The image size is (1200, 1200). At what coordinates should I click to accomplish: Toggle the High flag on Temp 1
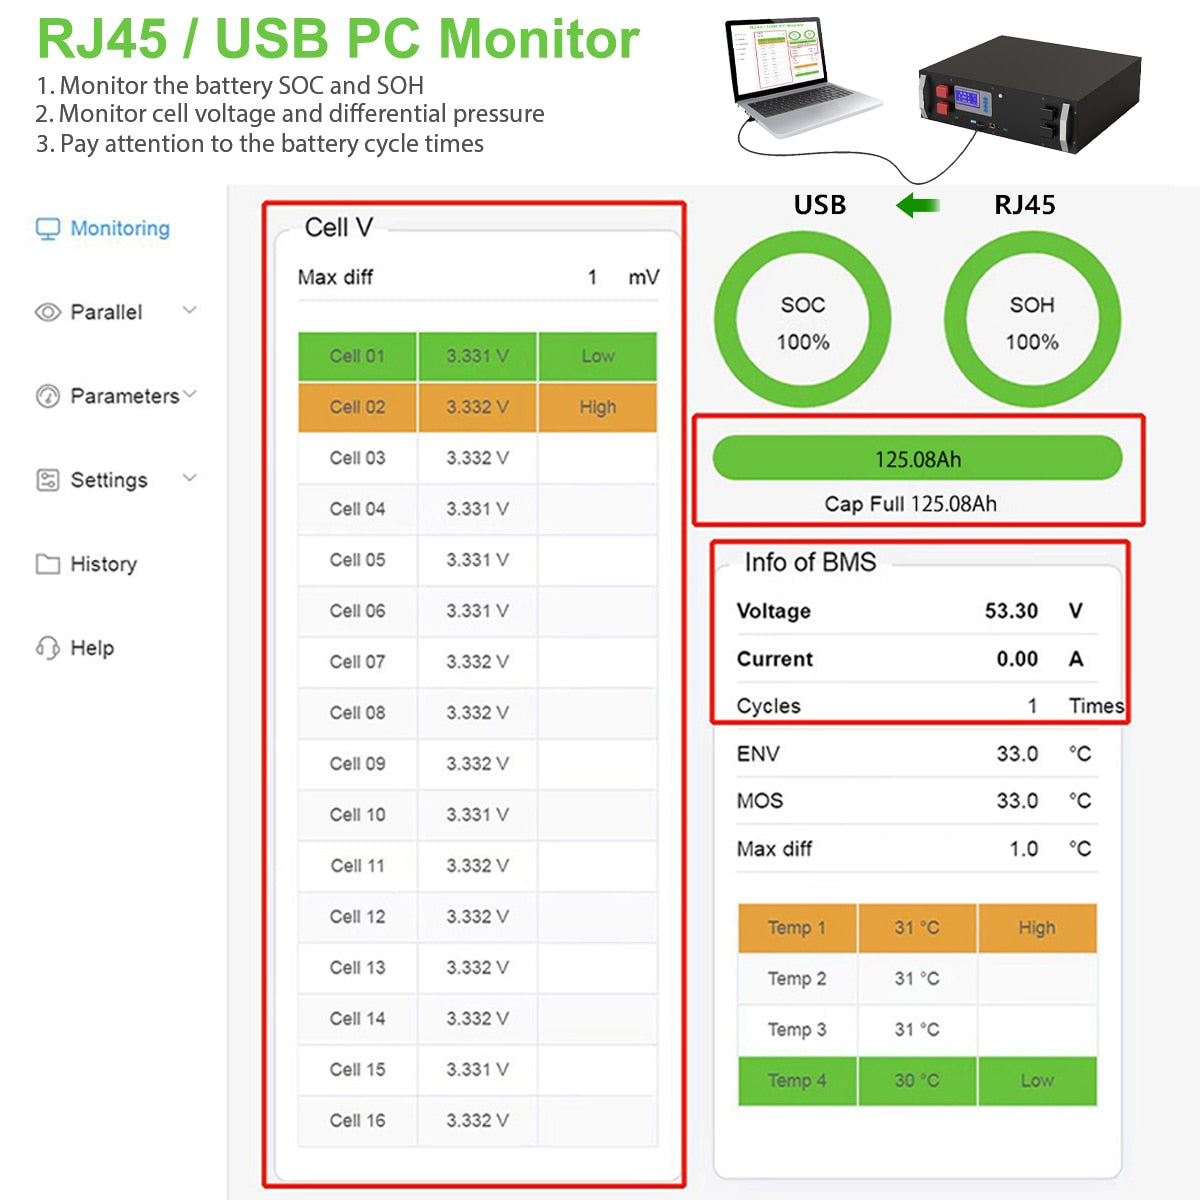[1038, 928]
